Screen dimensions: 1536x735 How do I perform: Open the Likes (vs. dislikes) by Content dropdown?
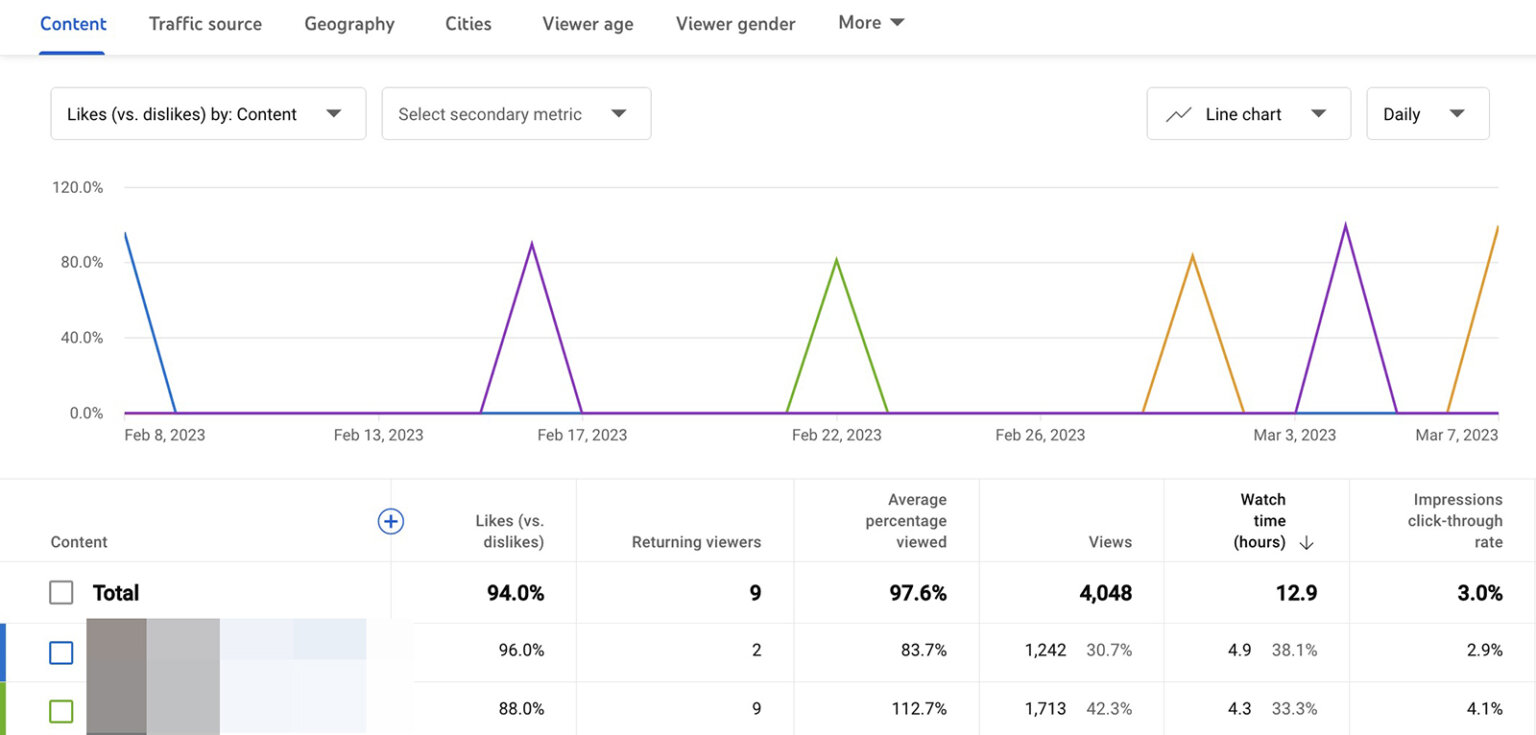208,113
